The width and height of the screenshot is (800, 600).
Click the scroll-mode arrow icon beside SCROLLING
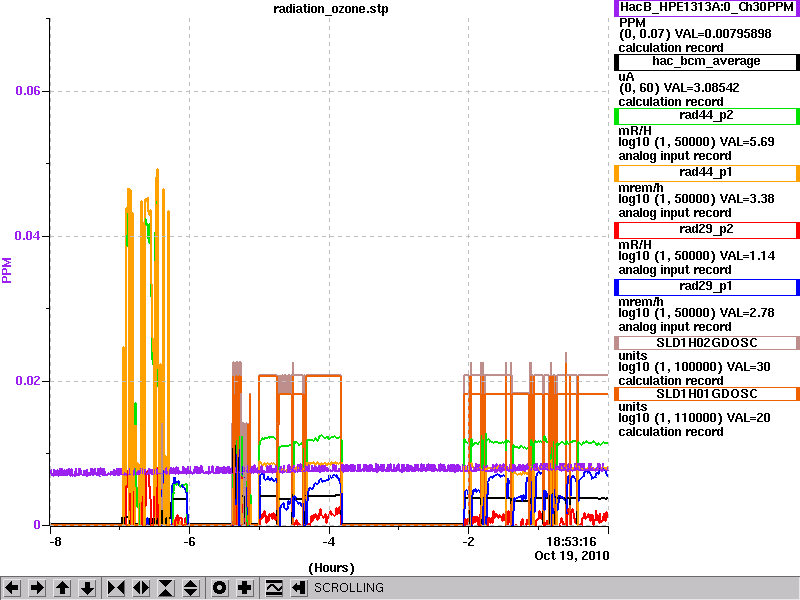coord(299,588)
